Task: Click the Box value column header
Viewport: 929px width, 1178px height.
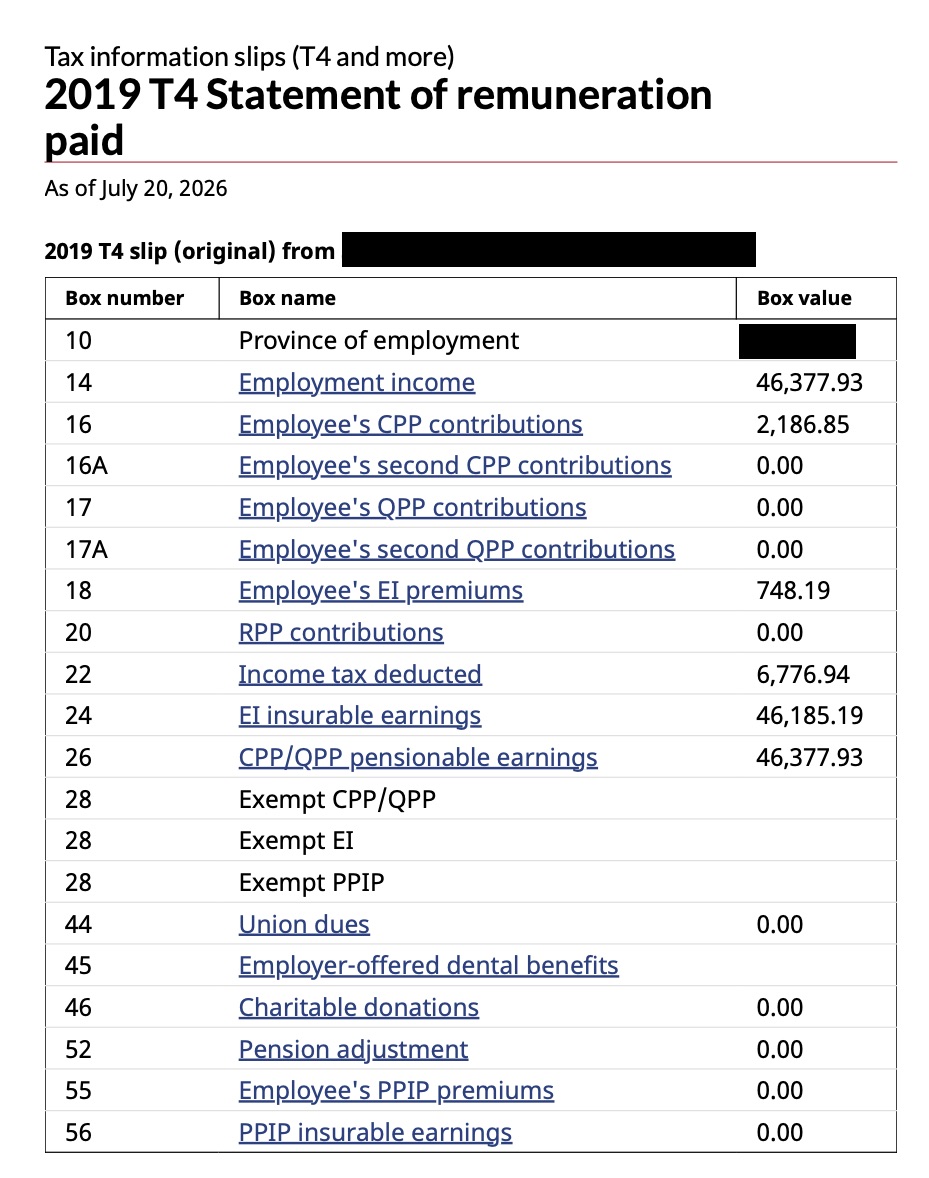Action: pyautogui.click(x=804, y=298)
